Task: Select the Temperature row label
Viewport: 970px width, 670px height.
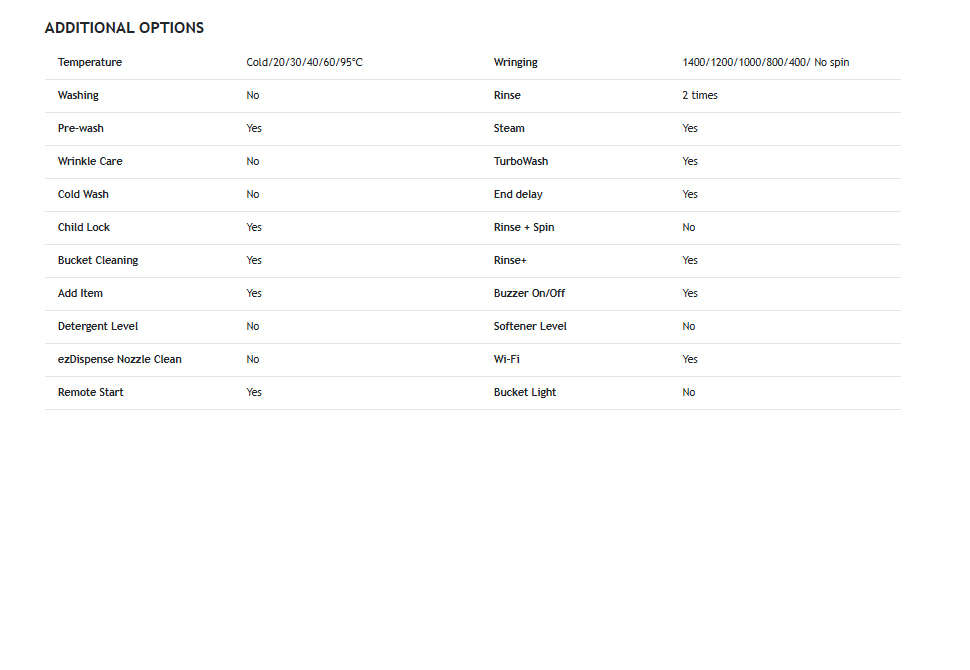Action: [90, 62]
